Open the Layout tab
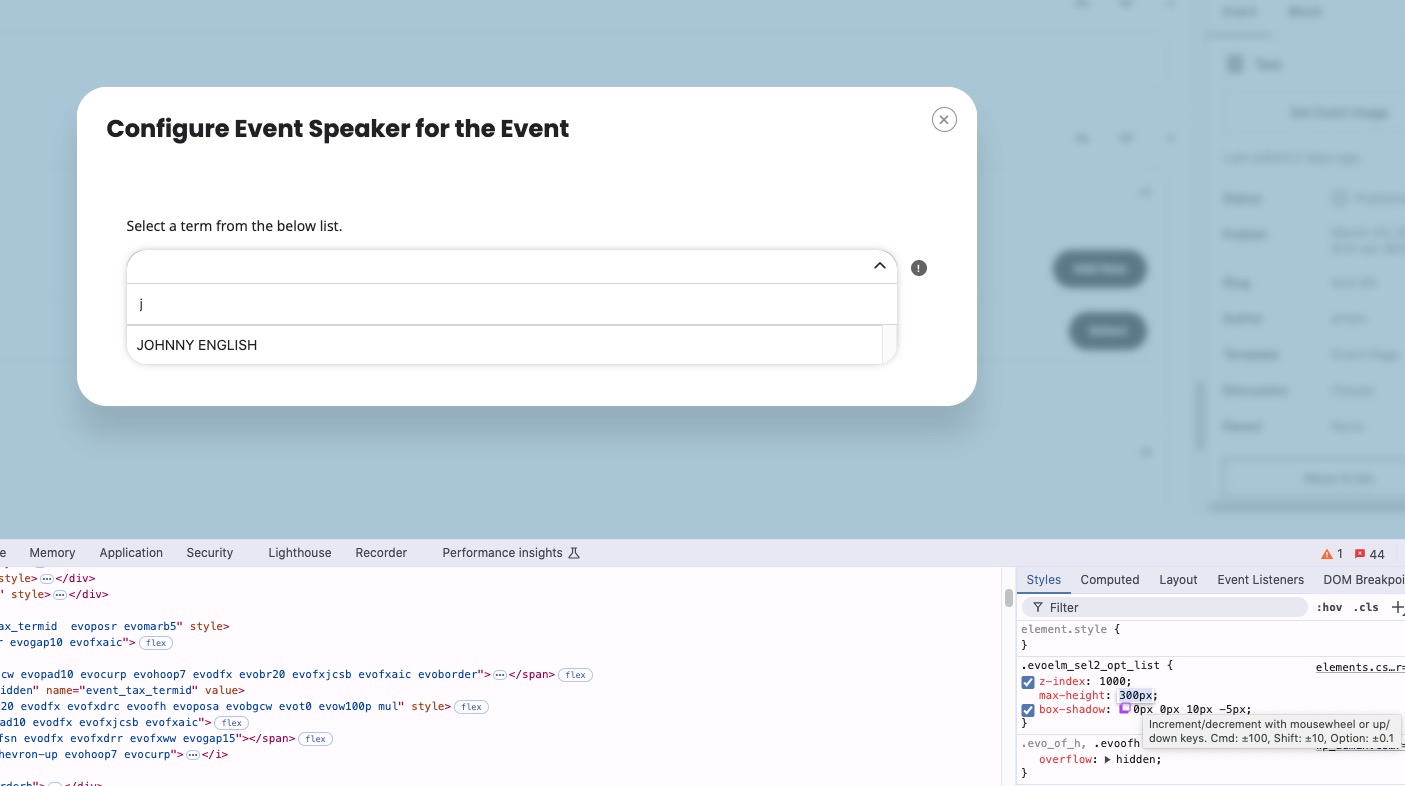Image resolution: width=1405 pixels, height=786 pixels. (1178, 580)
